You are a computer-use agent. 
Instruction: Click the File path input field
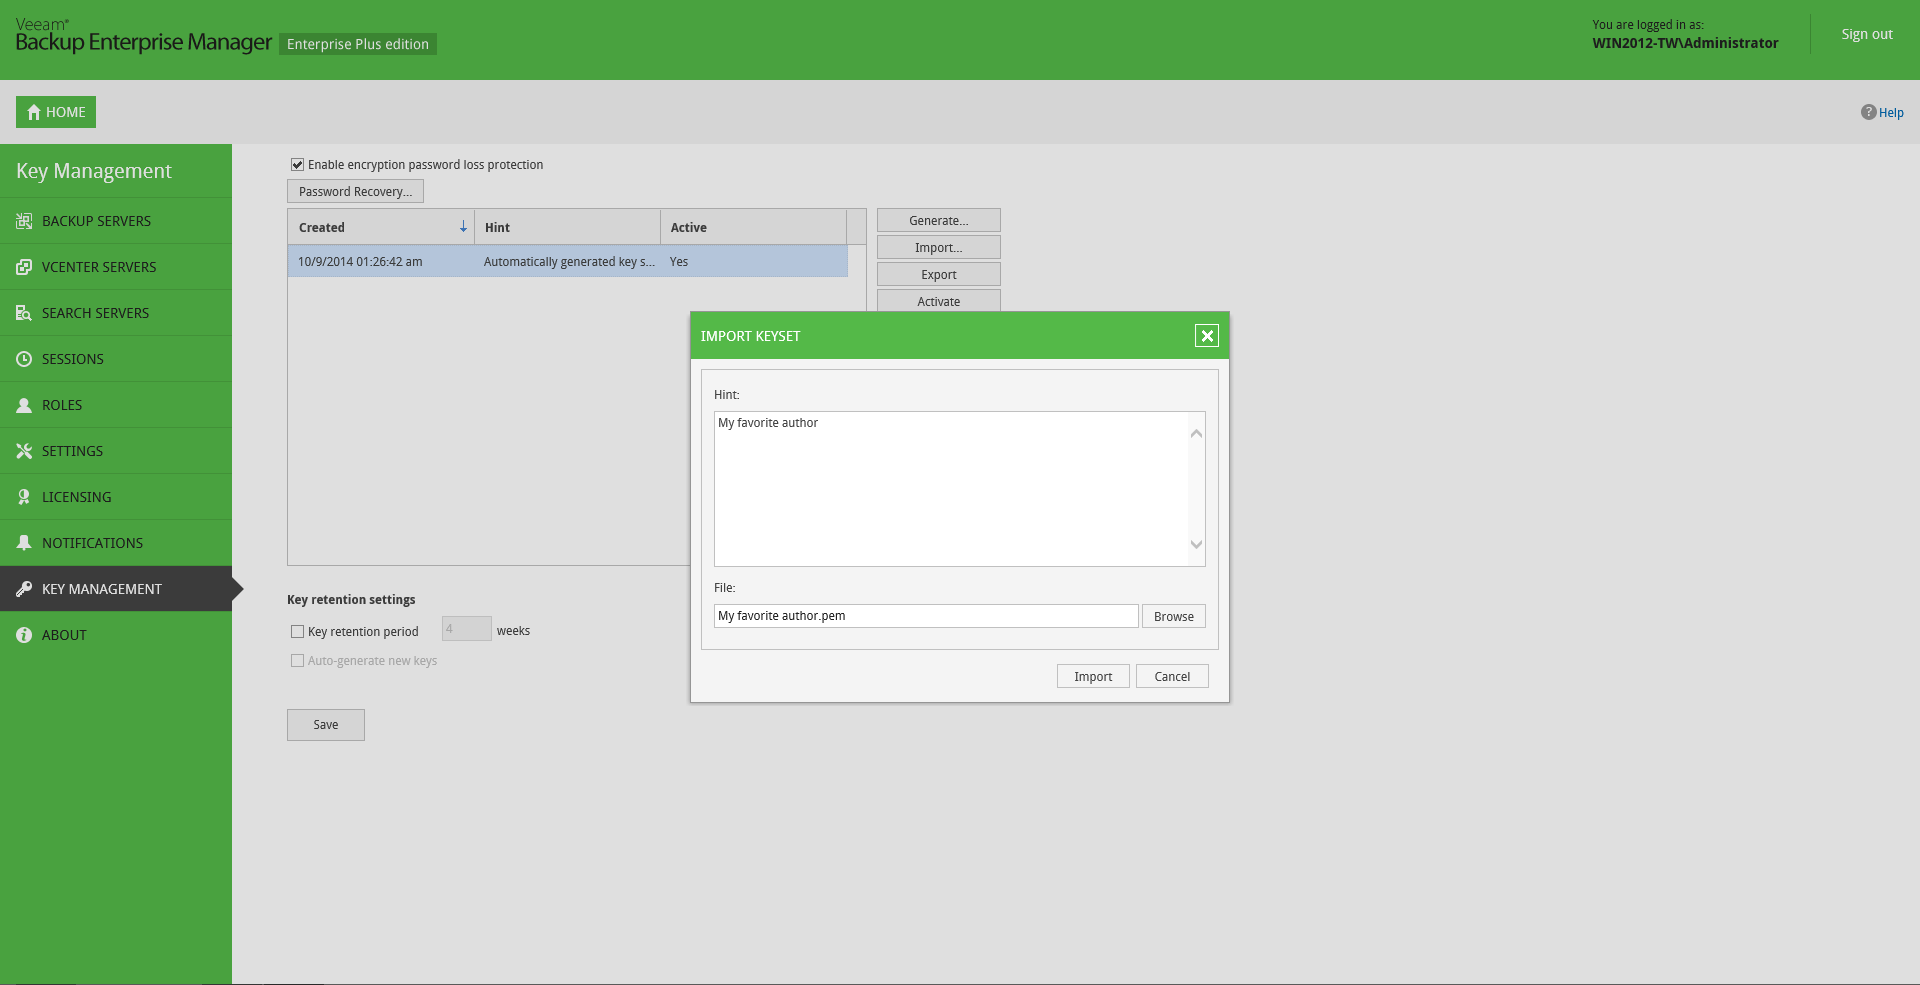pyautogui.click(x=926, y=616)
